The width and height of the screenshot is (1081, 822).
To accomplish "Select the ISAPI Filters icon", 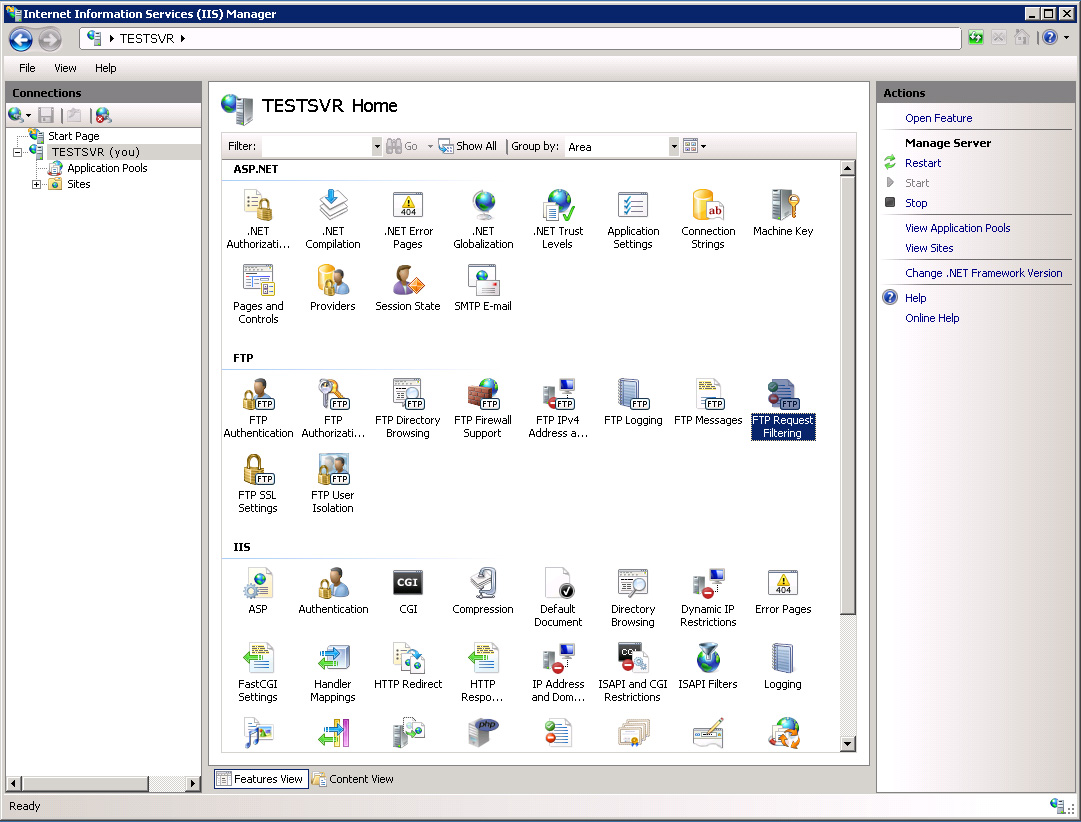I will tap(708, 666).
